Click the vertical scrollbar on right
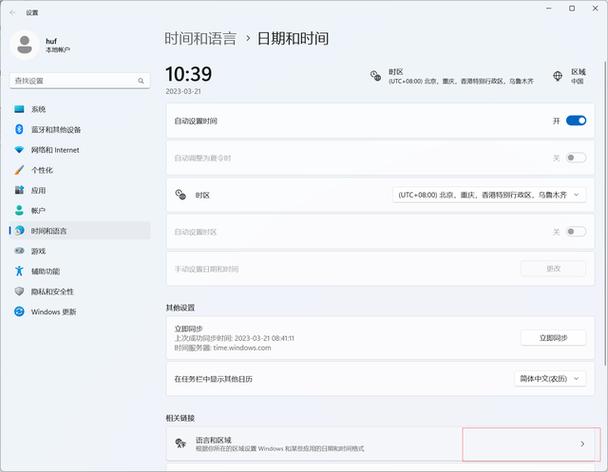Viewport: 608px width, 472px height. [604, 213]
